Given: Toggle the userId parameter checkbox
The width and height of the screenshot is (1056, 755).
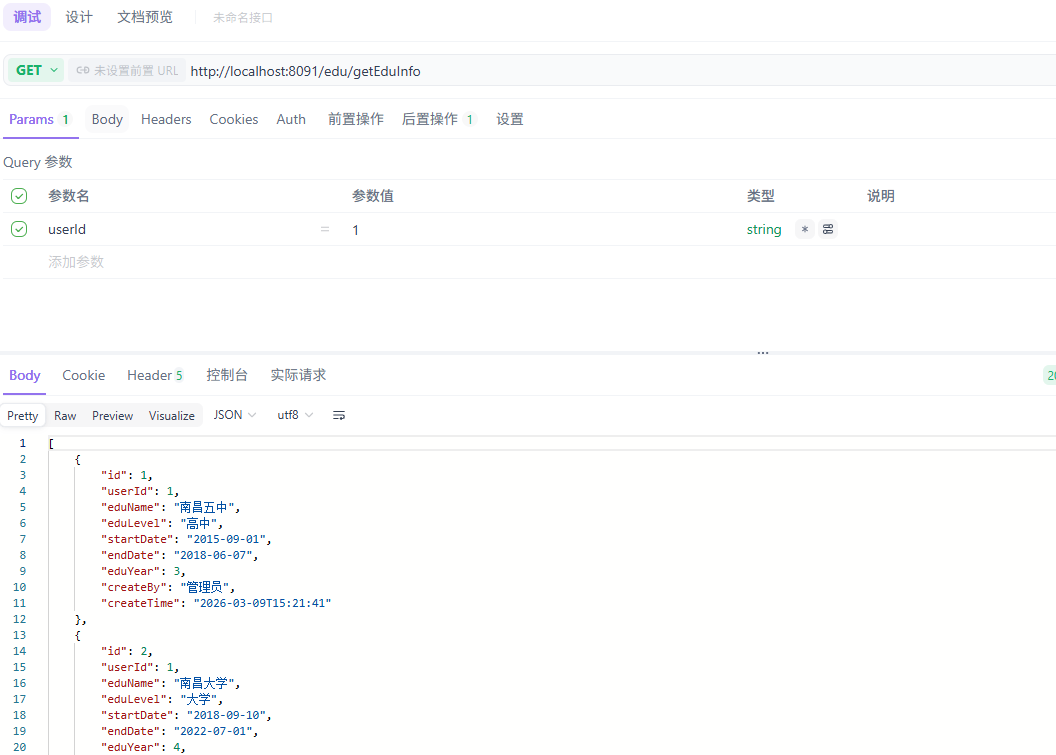Looking at the screenshot, I should 19,229.
